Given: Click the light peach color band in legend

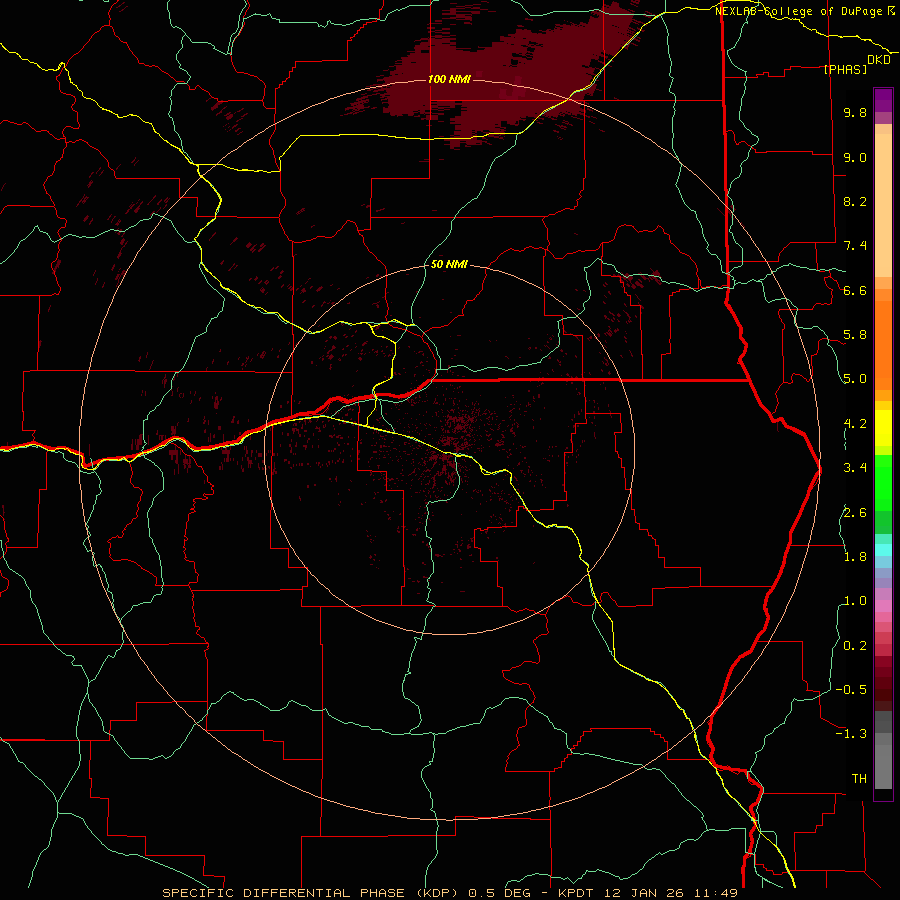Looking at the screenshot, I should pos(883,205).
